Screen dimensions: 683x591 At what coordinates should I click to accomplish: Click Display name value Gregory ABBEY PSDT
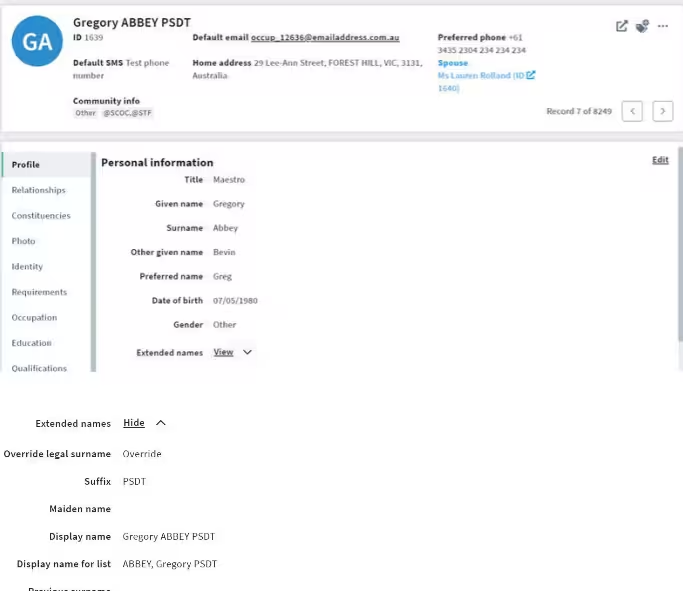(x=169, y=537)
